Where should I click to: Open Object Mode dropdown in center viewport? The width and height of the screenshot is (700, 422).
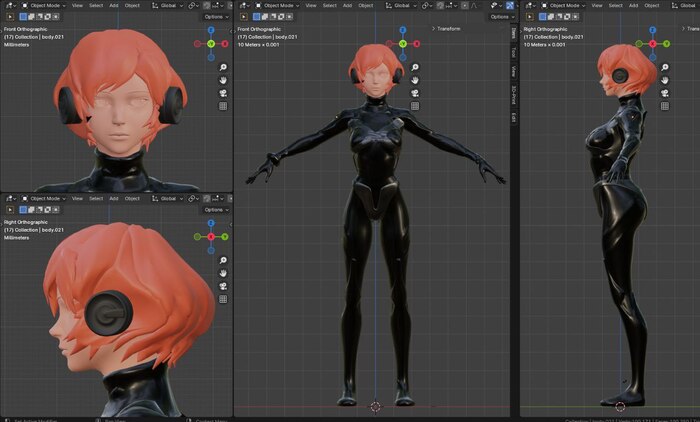click(x=277, y=5)
